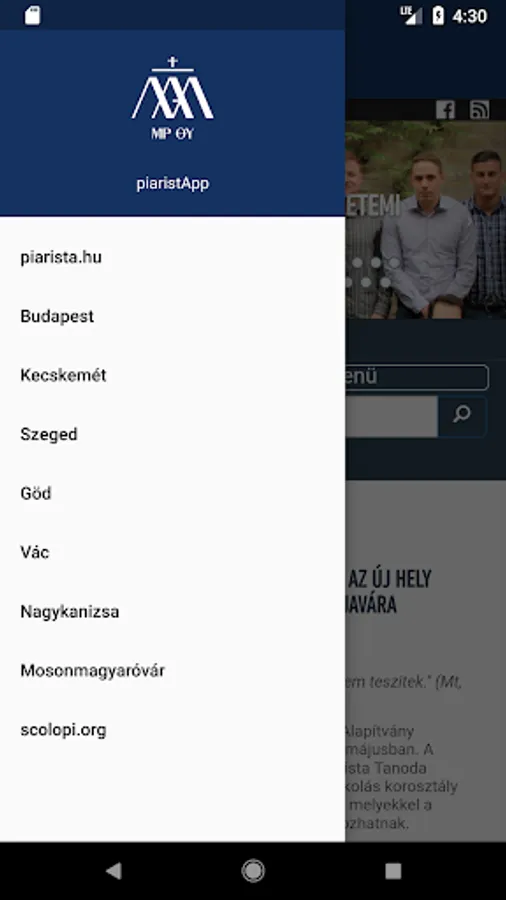Viewport: 506px width, 900px height.
Task: Tap the recent apps square button
Action: (x=393, y=871)
